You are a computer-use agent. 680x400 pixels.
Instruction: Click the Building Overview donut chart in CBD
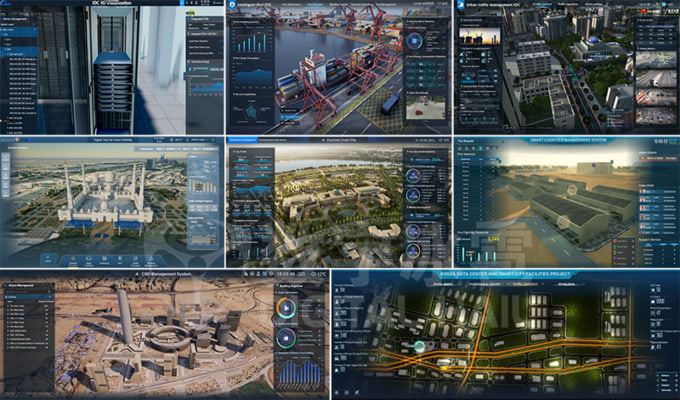pyautogui.click(x=285, y=308)
